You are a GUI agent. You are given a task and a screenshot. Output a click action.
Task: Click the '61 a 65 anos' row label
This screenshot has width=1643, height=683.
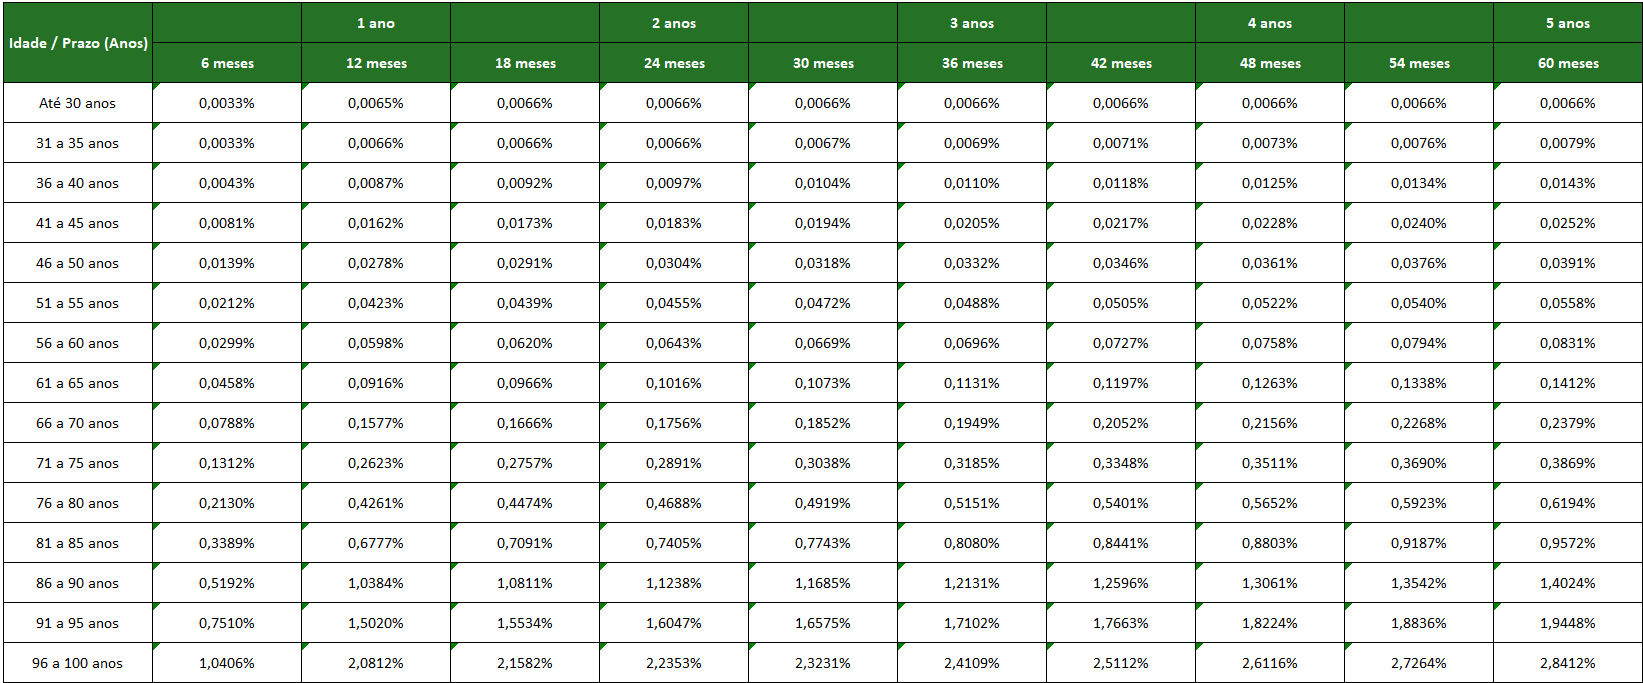78,383
